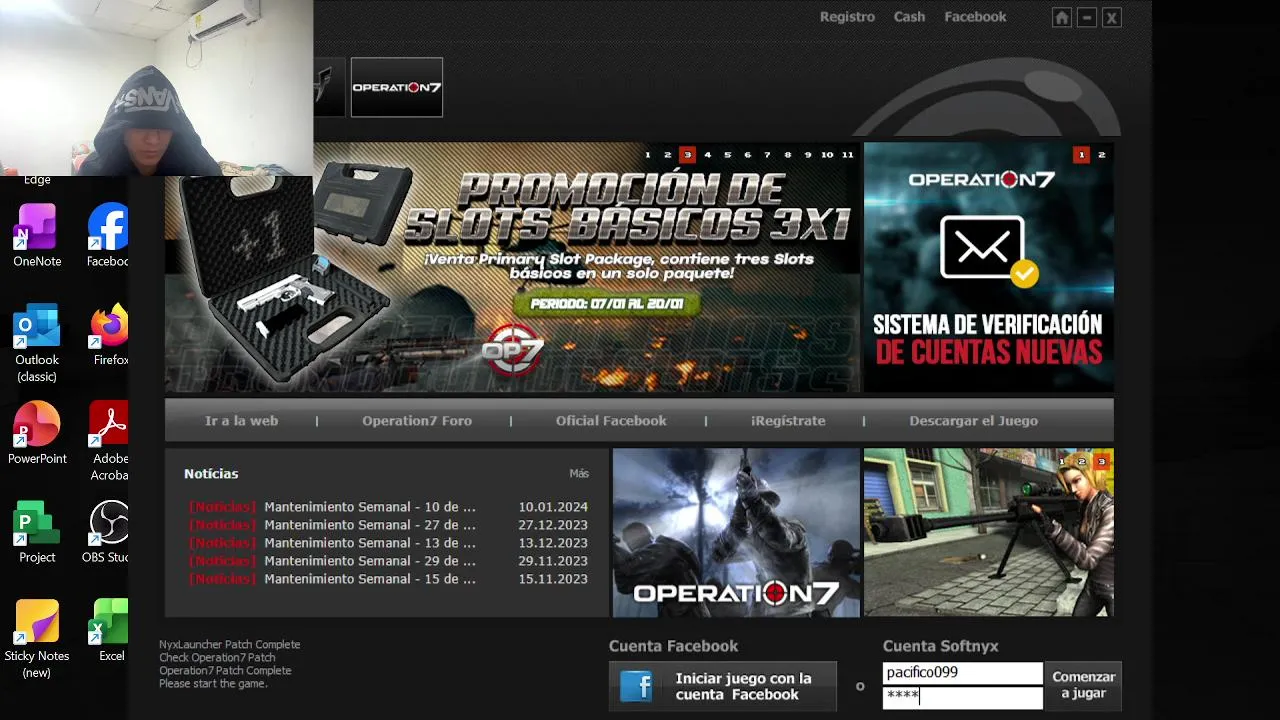Go to main banner slide 7
Image resolution: width=1280 pixels, height=720 pixels.
(x=768, y=155)
